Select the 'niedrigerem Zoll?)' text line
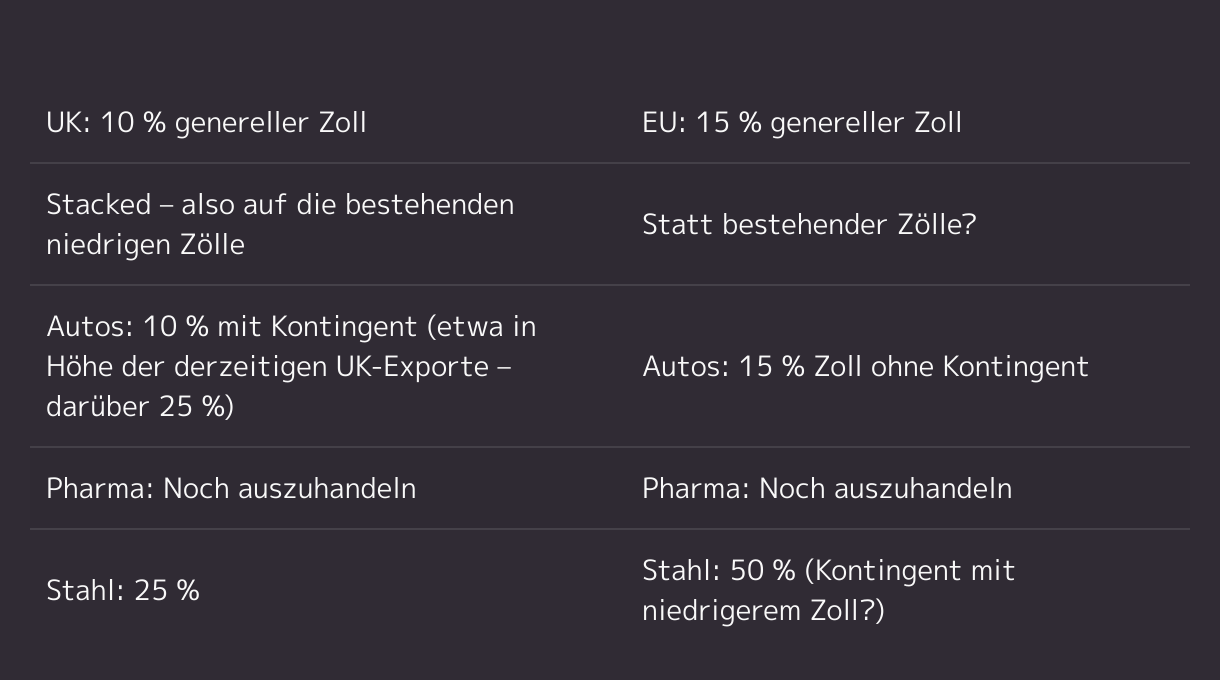 [763, 610]
